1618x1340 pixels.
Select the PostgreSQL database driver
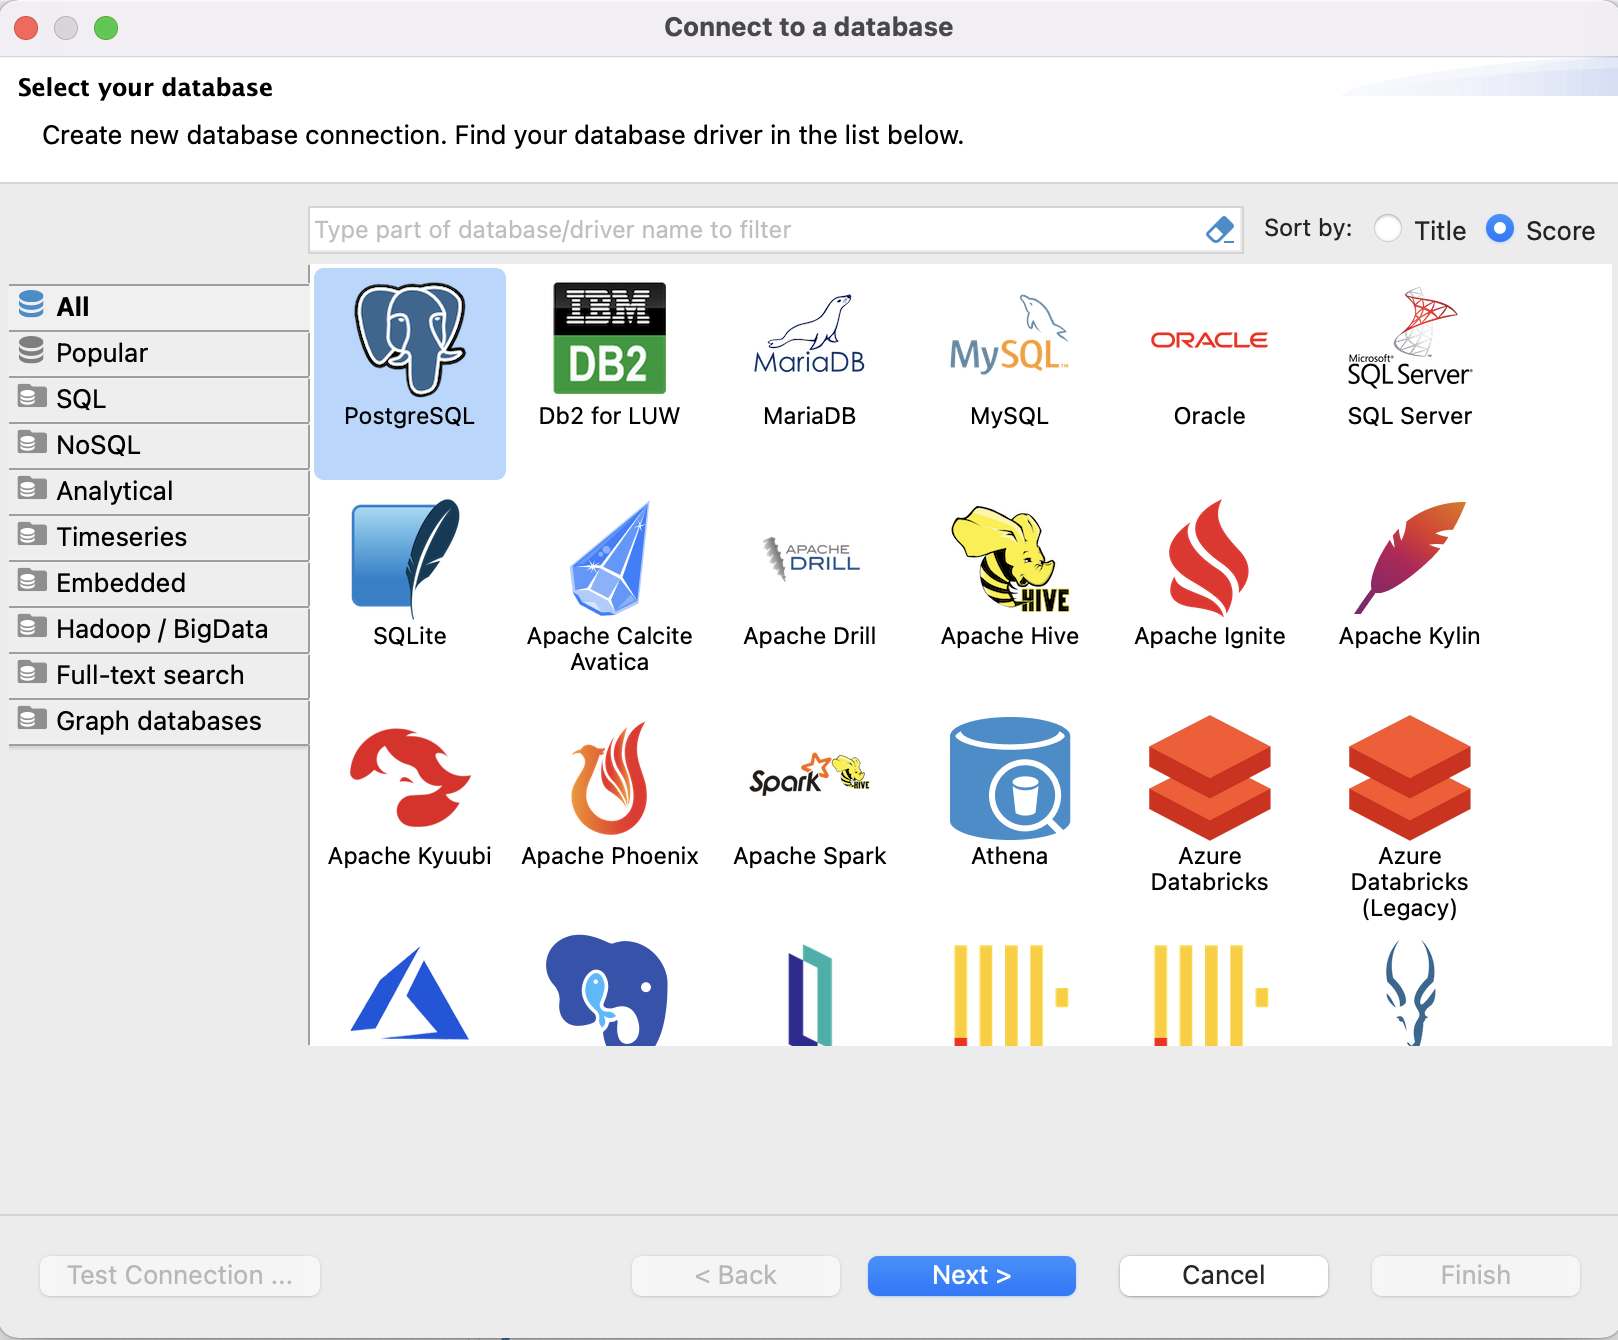pos(410,372)
